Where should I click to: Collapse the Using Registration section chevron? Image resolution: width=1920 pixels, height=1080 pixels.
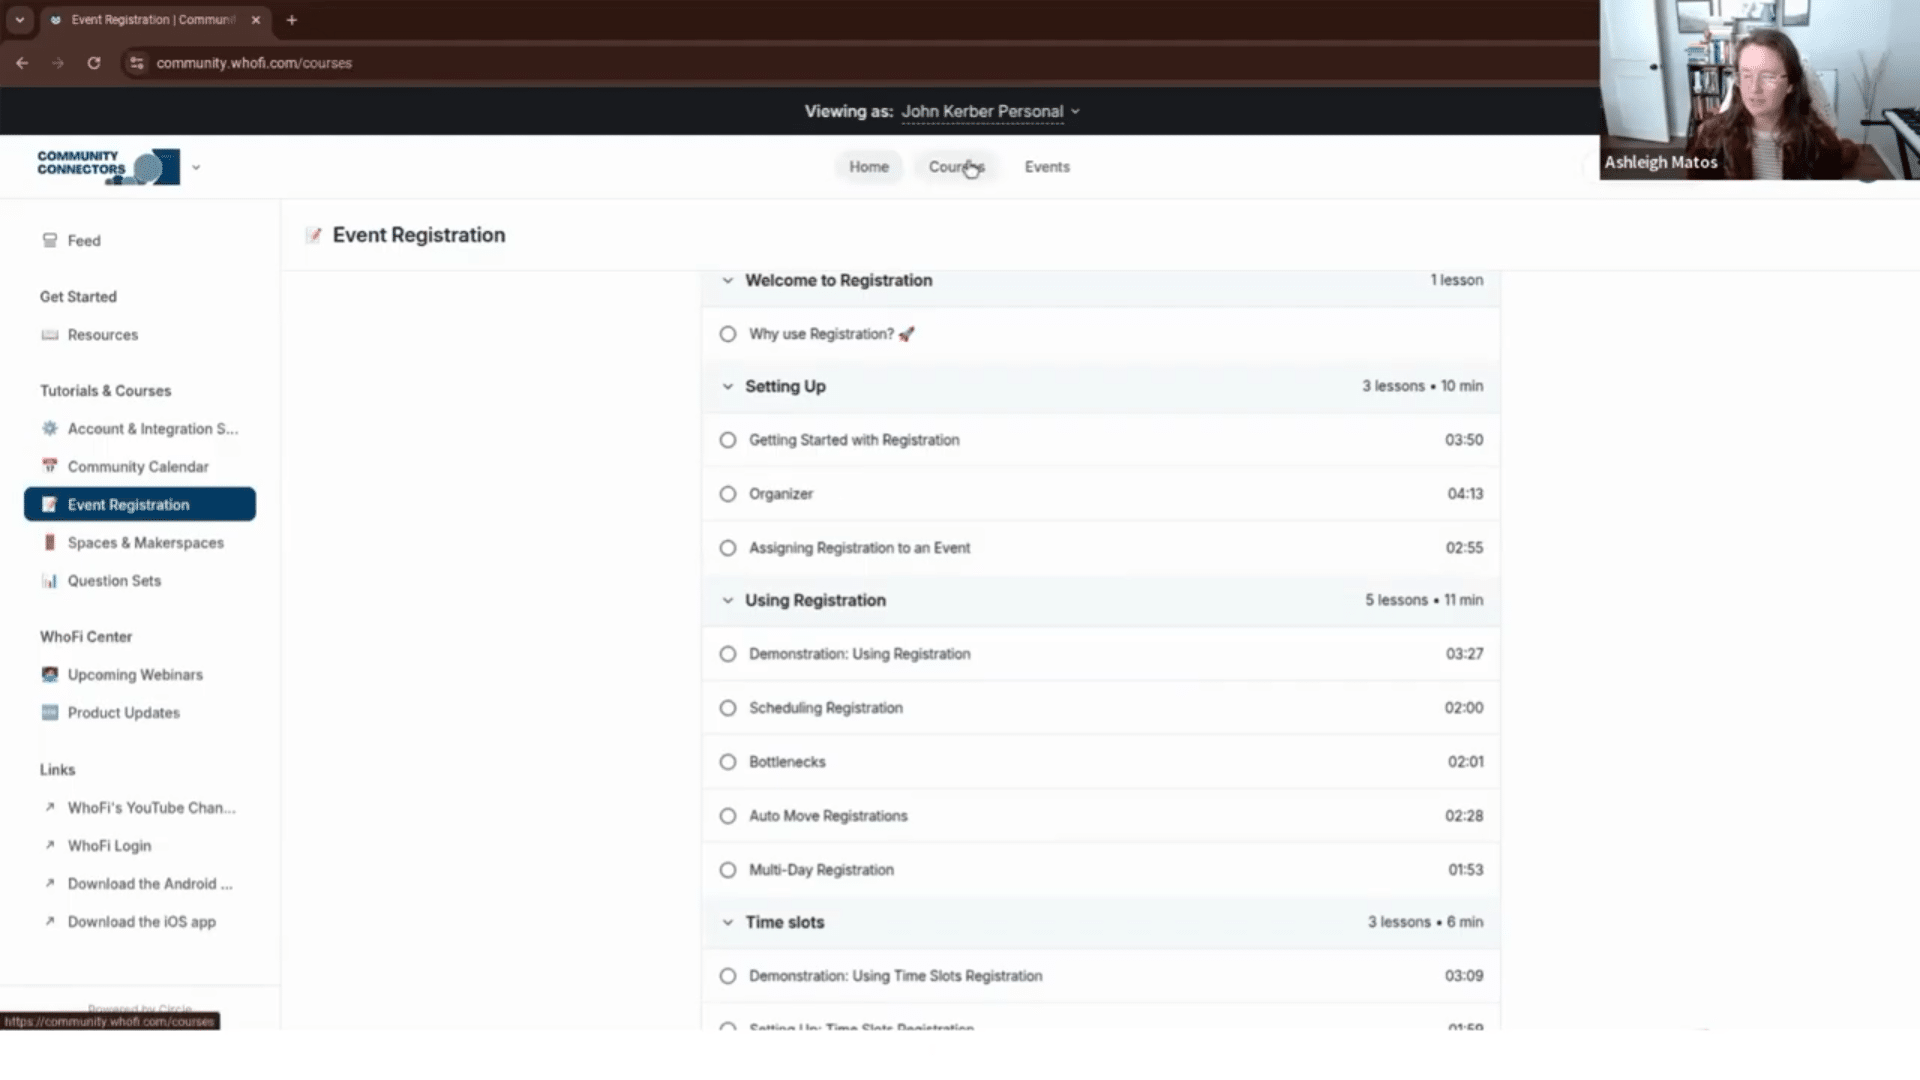pyautogui.click(x=727, y=600)
